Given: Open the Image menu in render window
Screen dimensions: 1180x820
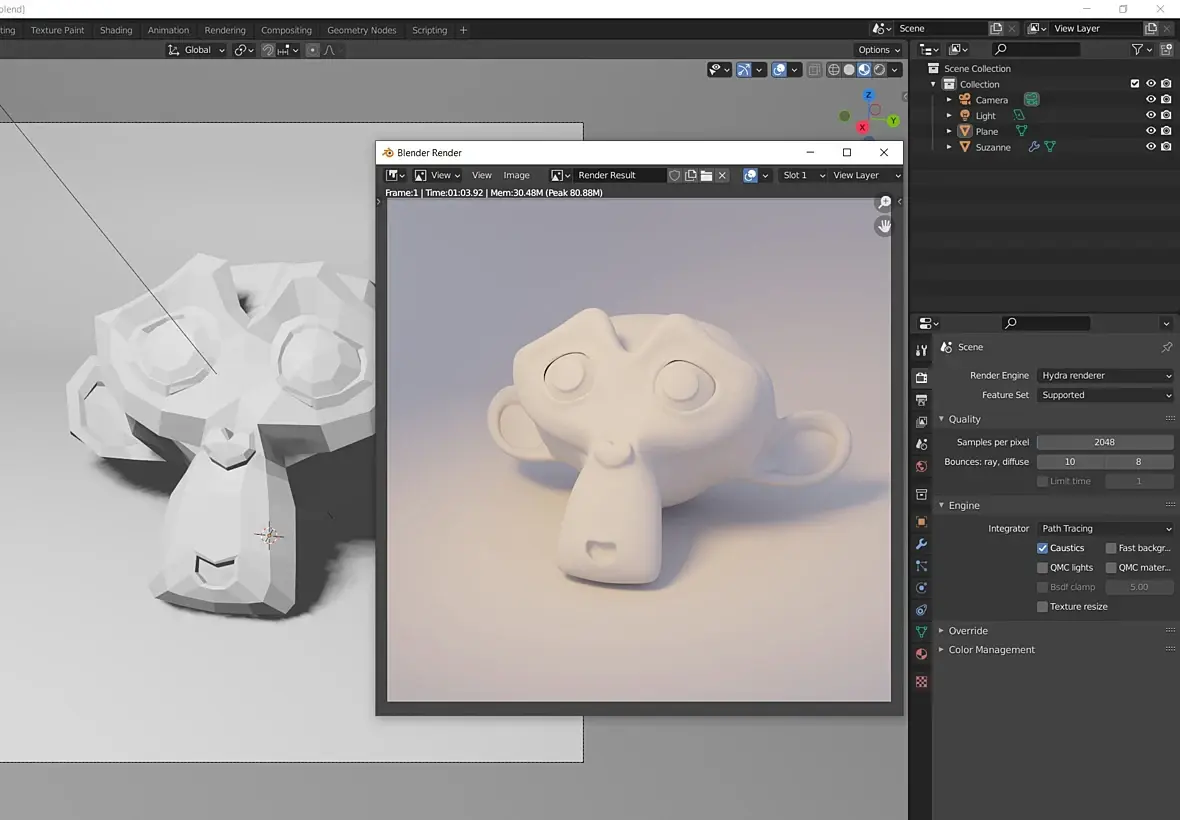Looking at the screenshot, I should click(x=516, y=175).
